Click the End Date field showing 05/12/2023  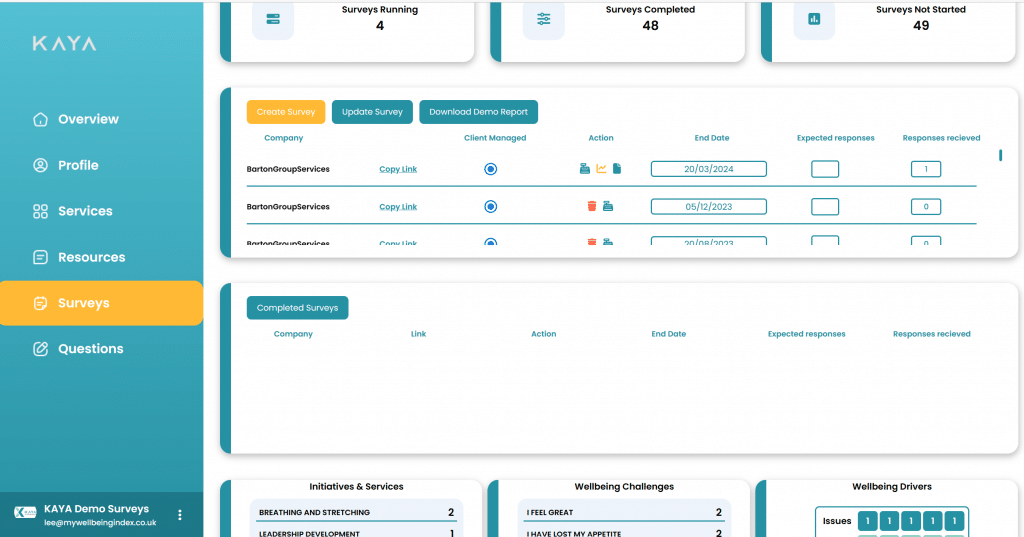709,206
